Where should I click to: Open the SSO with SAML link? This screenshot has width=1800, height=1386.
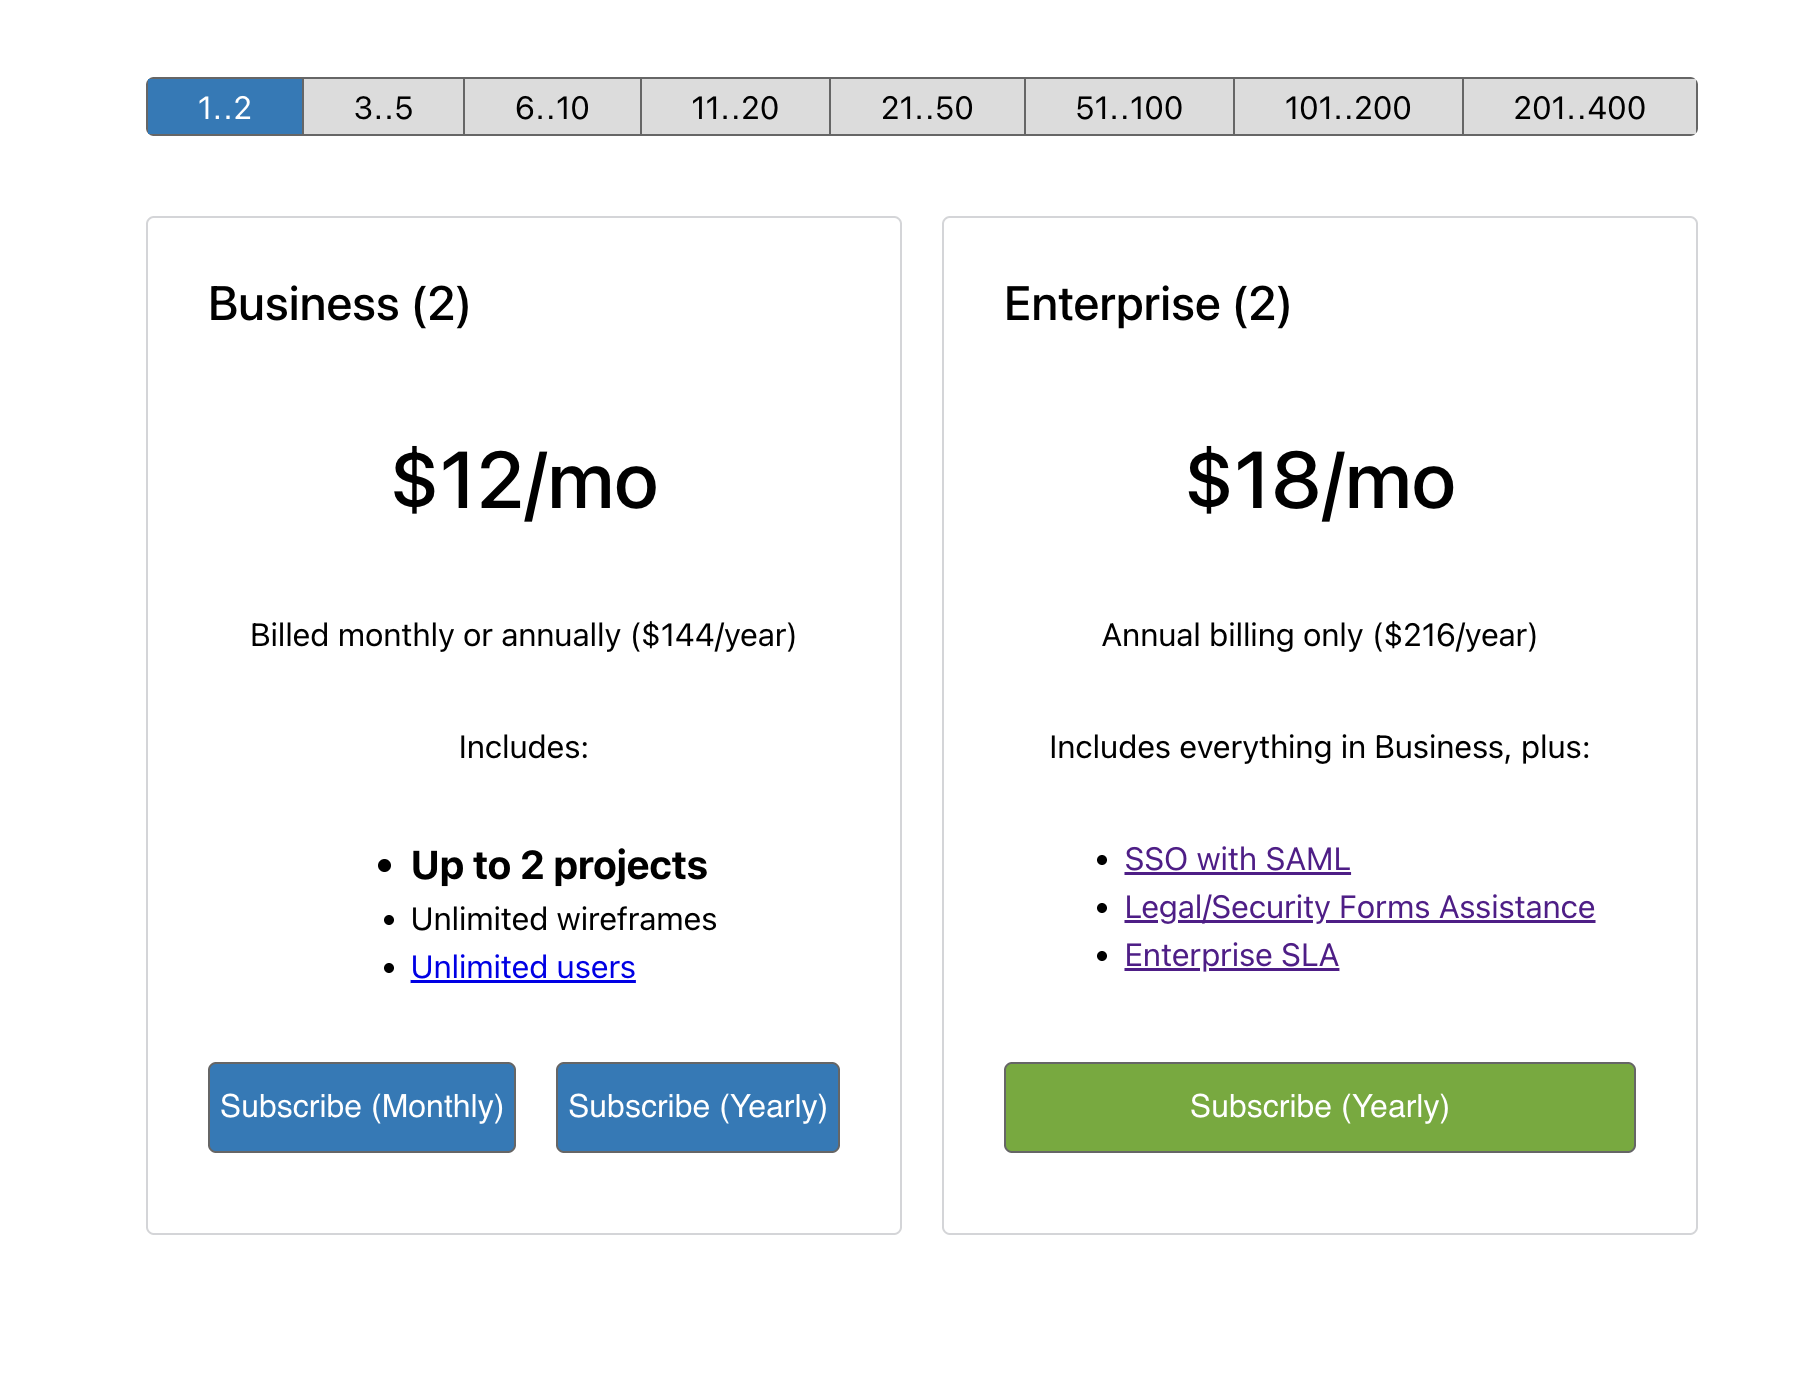click(x=1237, y=859)
